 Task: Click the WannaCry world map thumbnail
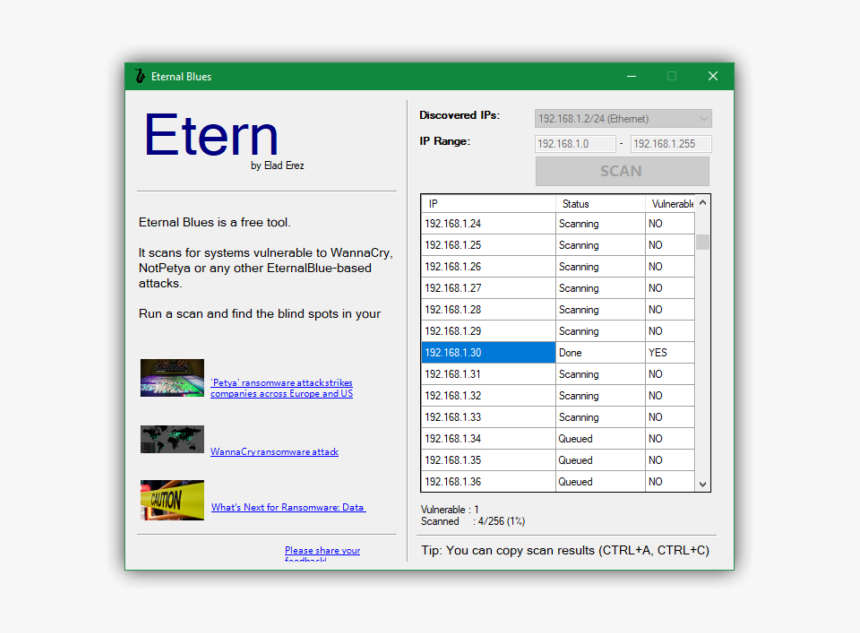172,439
